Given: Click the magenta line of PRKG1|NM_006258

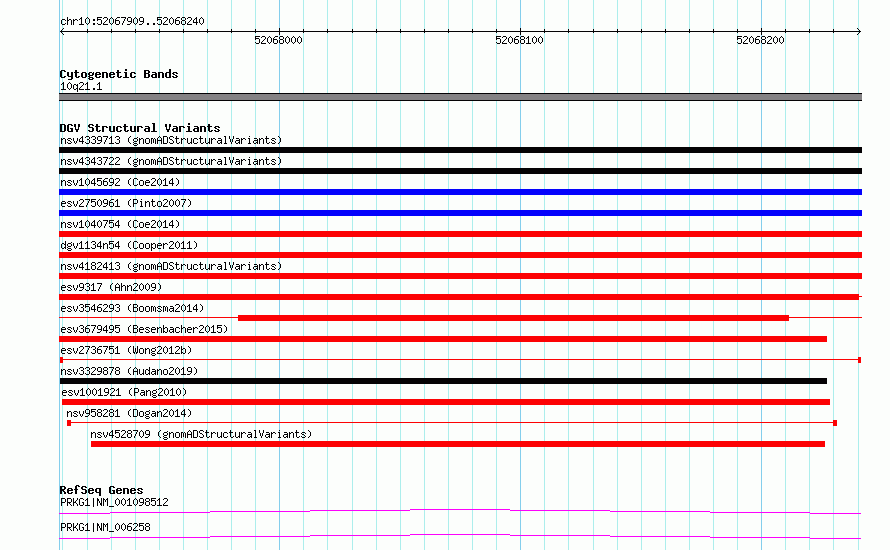Looking at the screenshot, I should pyautogui.click(x=460, y=536).
